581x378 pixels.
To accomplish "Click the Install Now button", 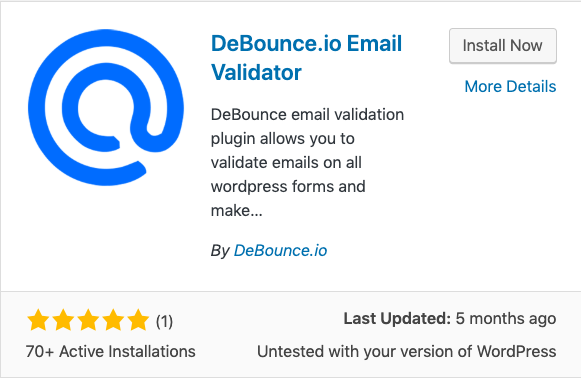I will [x=503, y=46].
